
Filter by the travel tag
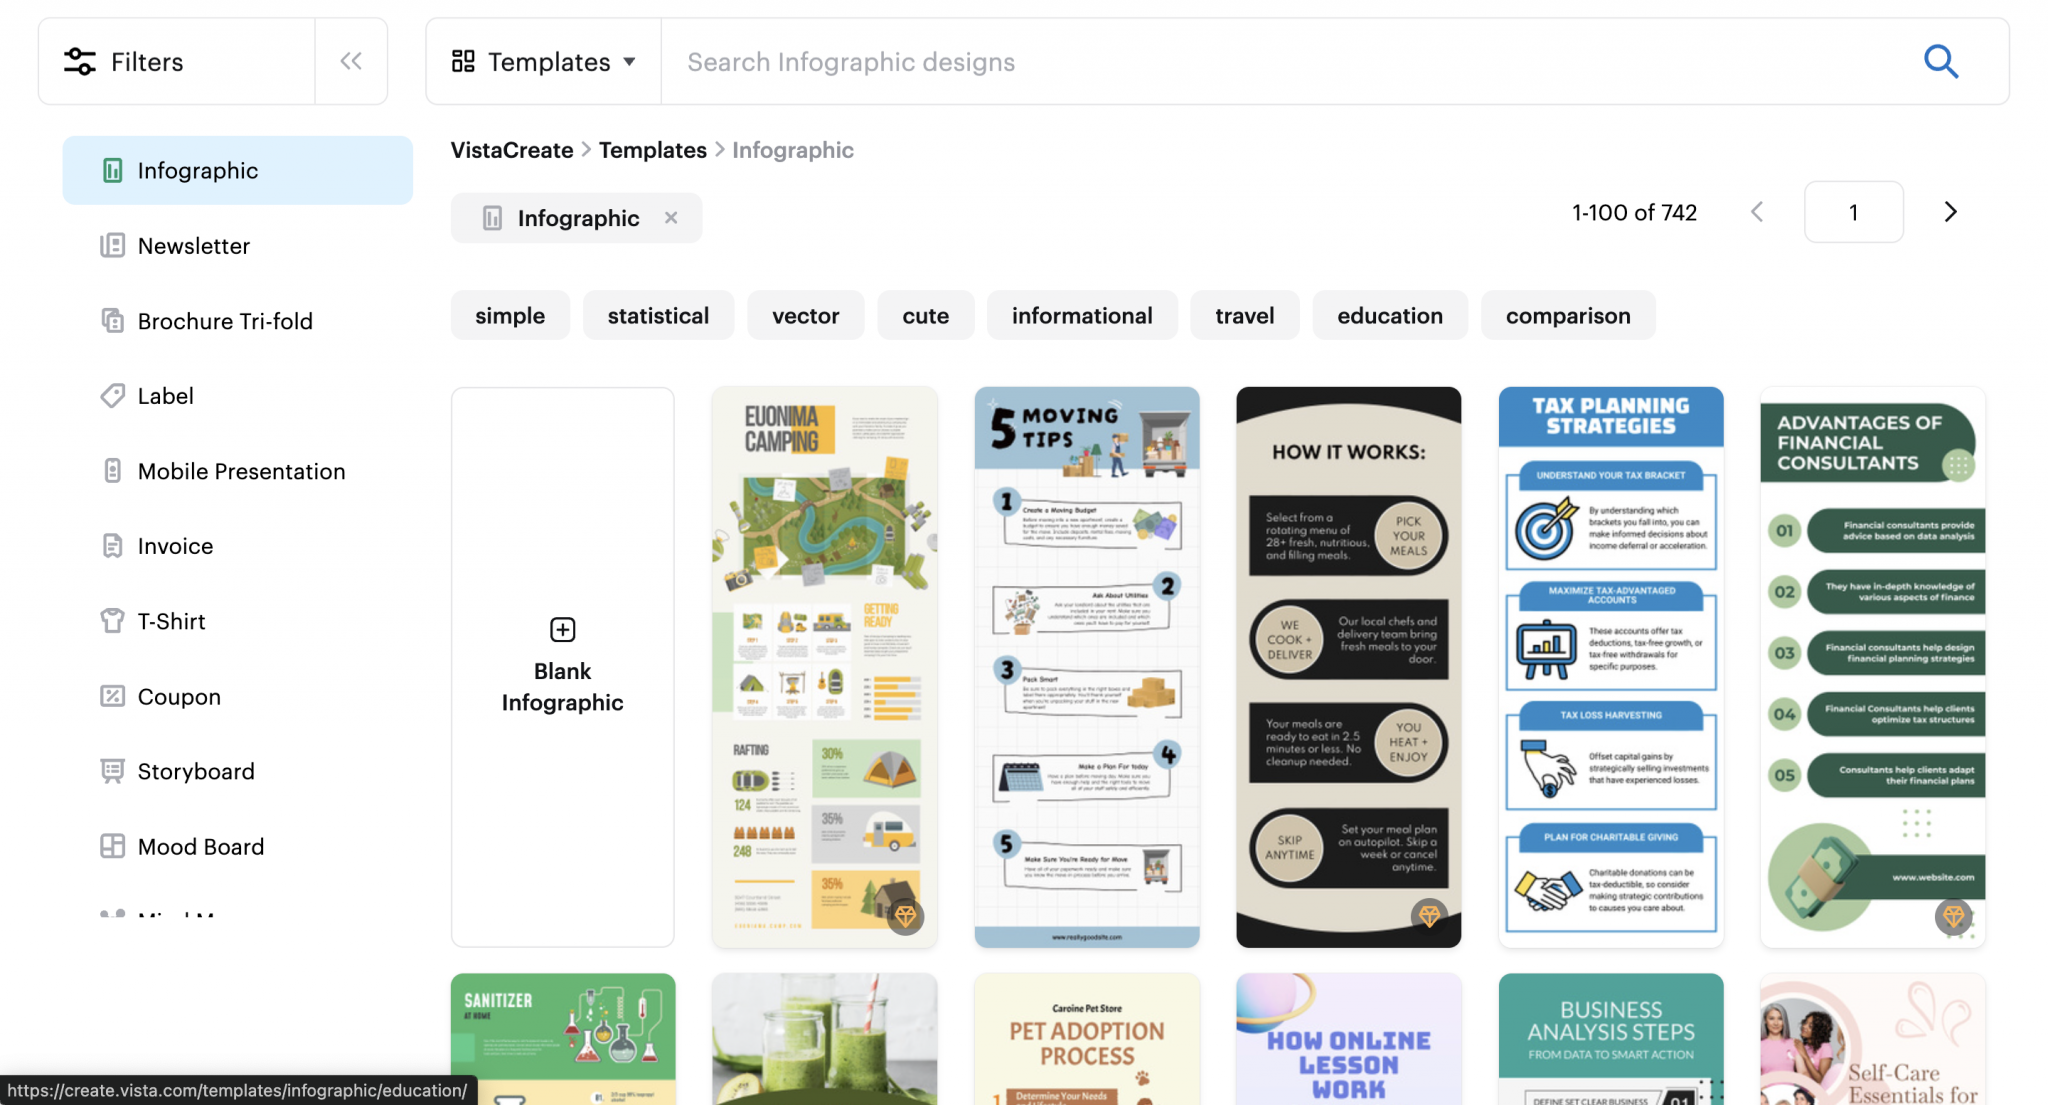(x=1244, y=315)
